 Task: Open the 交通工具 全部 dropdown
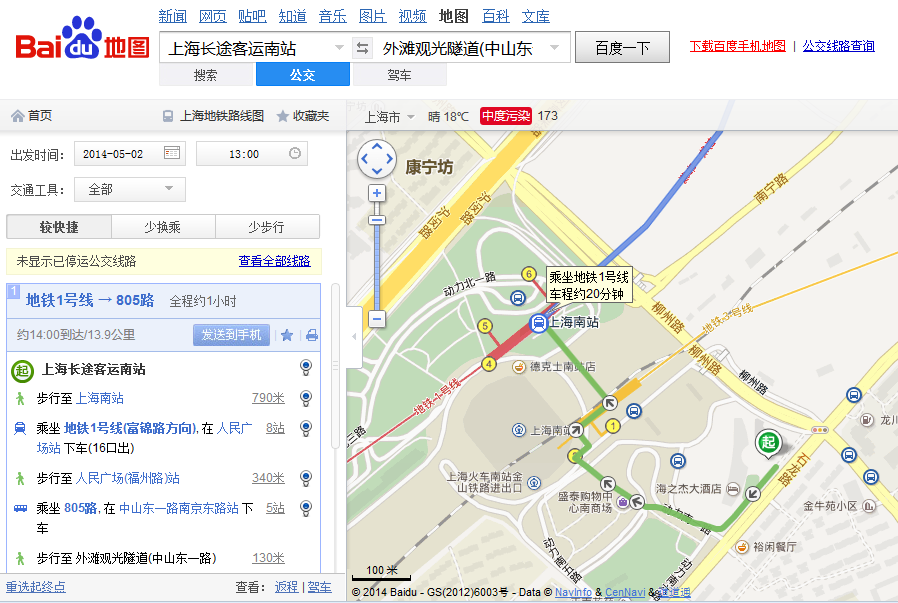(130, 189)
